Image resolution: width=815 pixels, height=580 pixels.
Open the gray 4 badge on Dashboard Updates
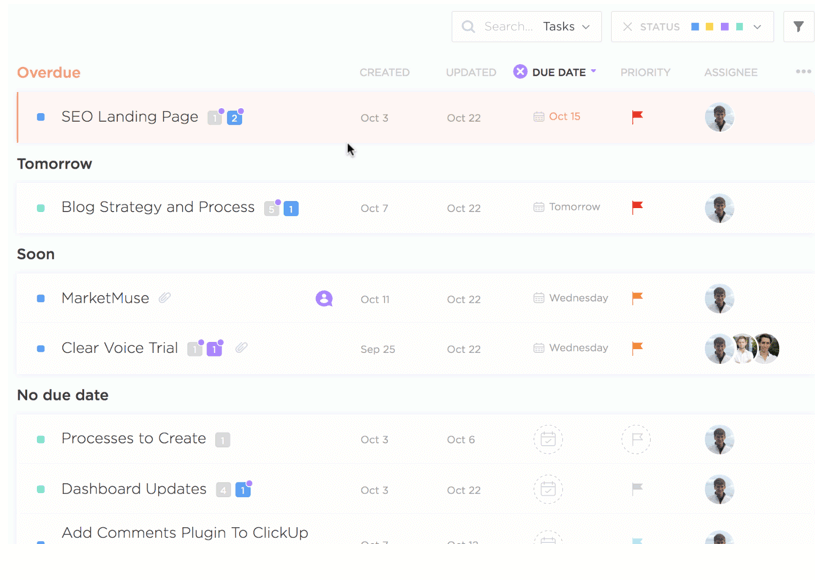point(224,490)
